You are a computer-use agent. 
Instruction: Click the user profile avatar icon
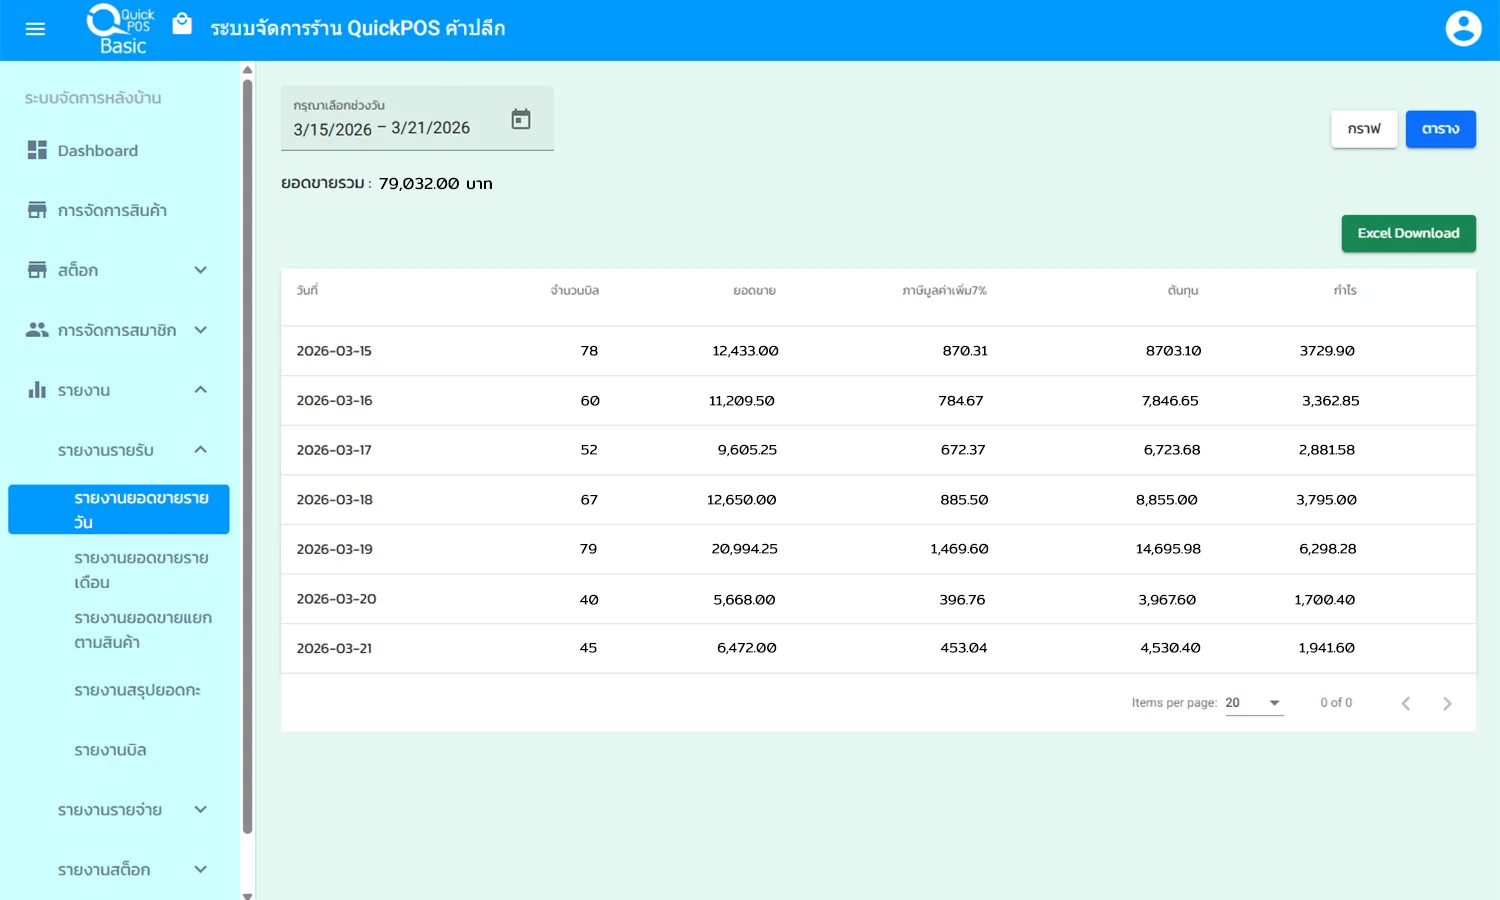click(x=1463, y=29)
